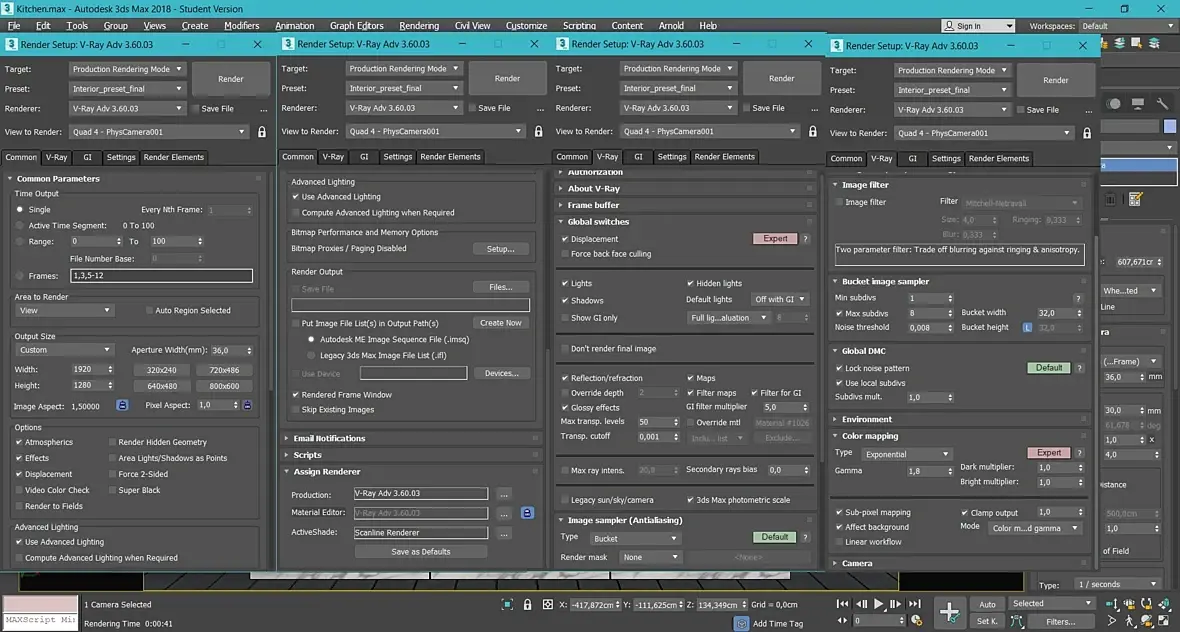1180x632 pixels.
Task: Open the Color mapping Type dropdown showing Exponential
Action: [905, 454]
